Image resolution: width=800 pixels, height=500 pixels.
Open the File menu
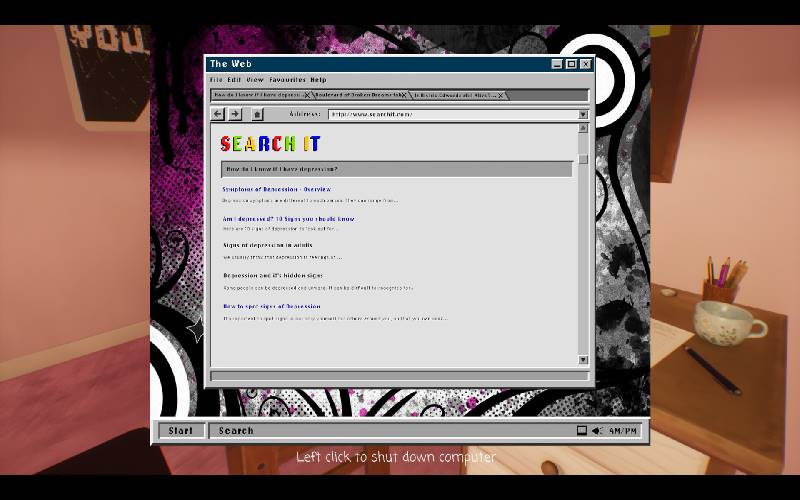[x=216, y=79]
